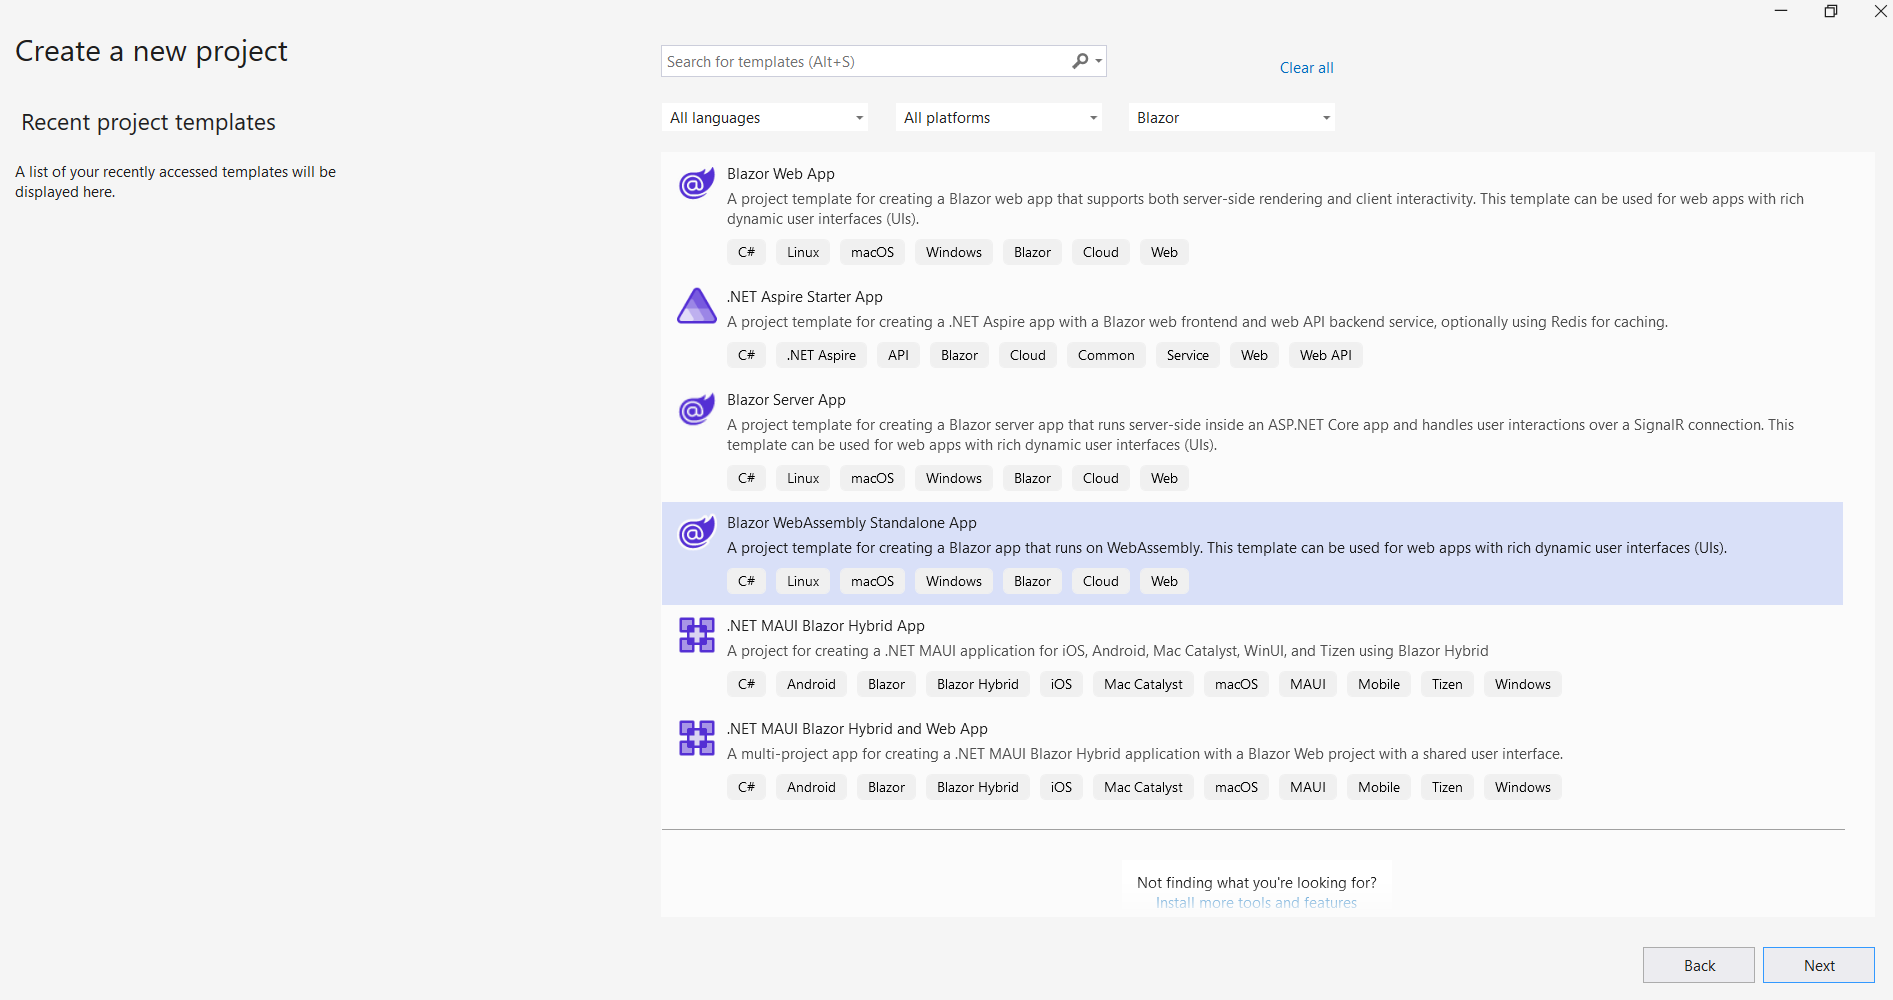Click the Blazor WebAssembly Standalone App icon
1893x1000 pixels.
point(696,533)
